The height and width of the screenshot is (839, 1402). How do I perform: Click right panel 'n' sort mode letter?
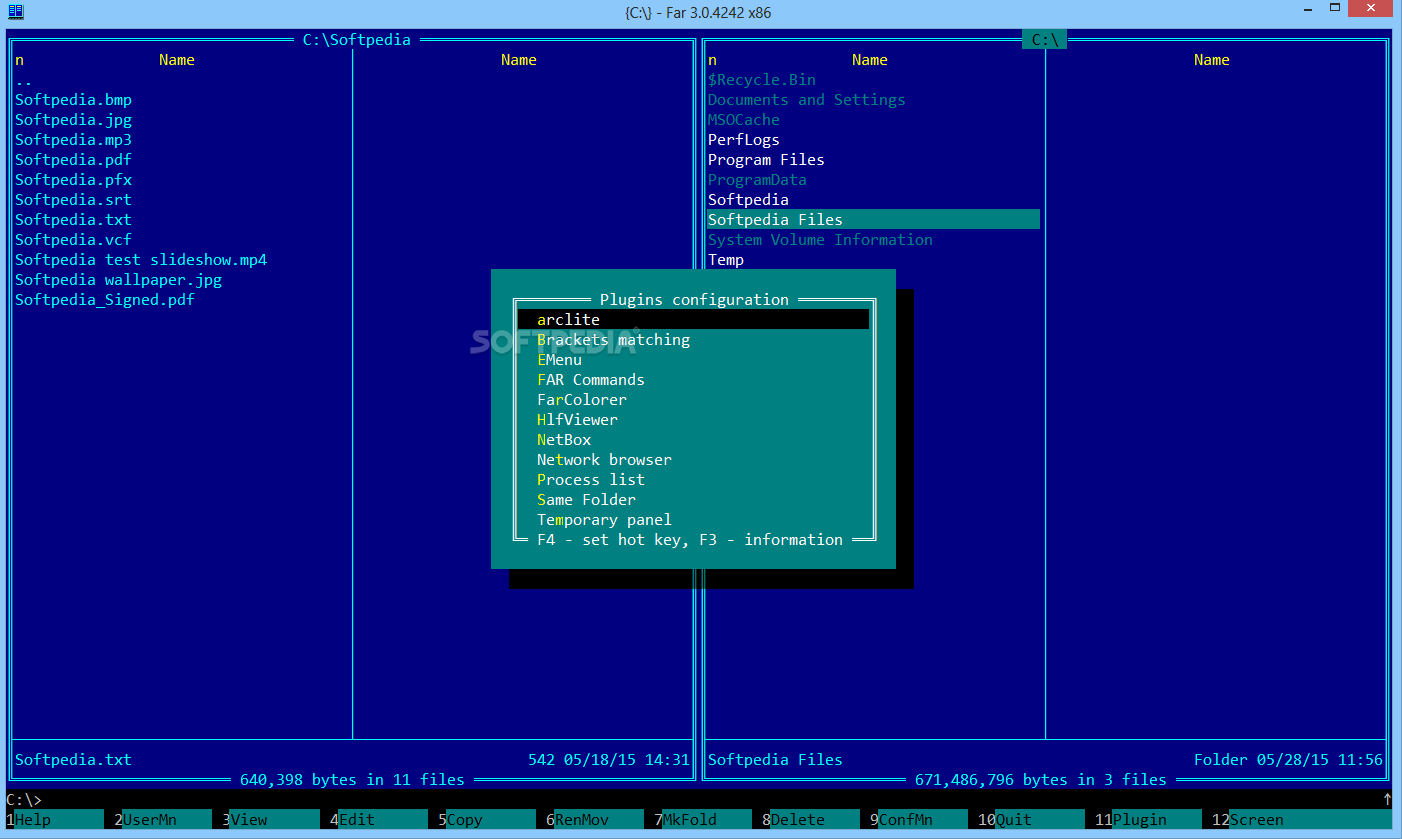(x=712, y=60)
